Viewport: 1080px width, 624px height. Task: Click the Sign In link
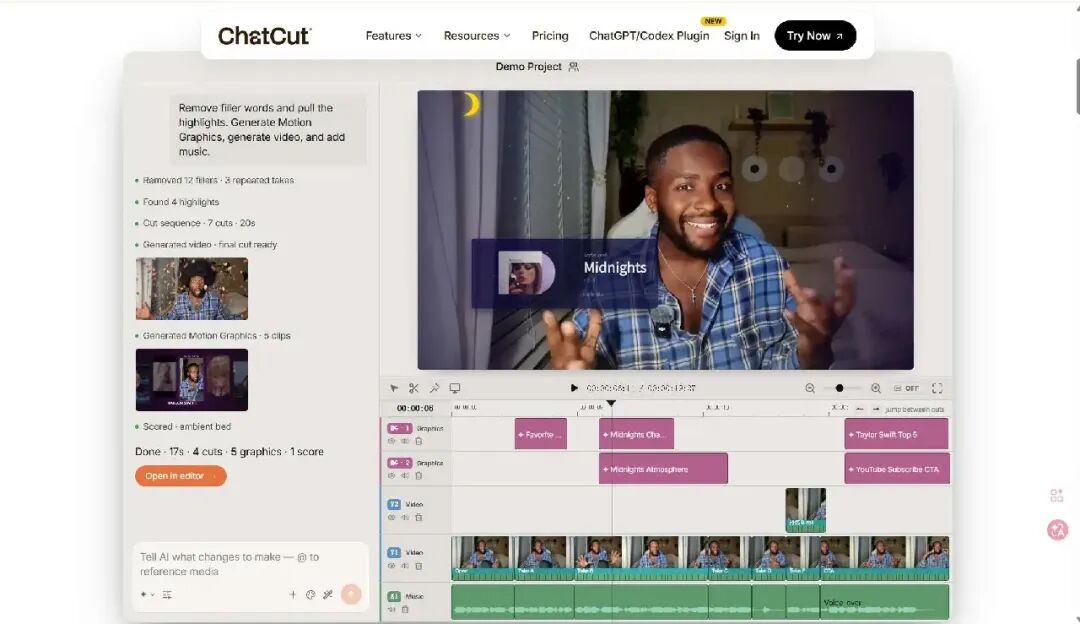pyautogui.click(x=741, y=36)
